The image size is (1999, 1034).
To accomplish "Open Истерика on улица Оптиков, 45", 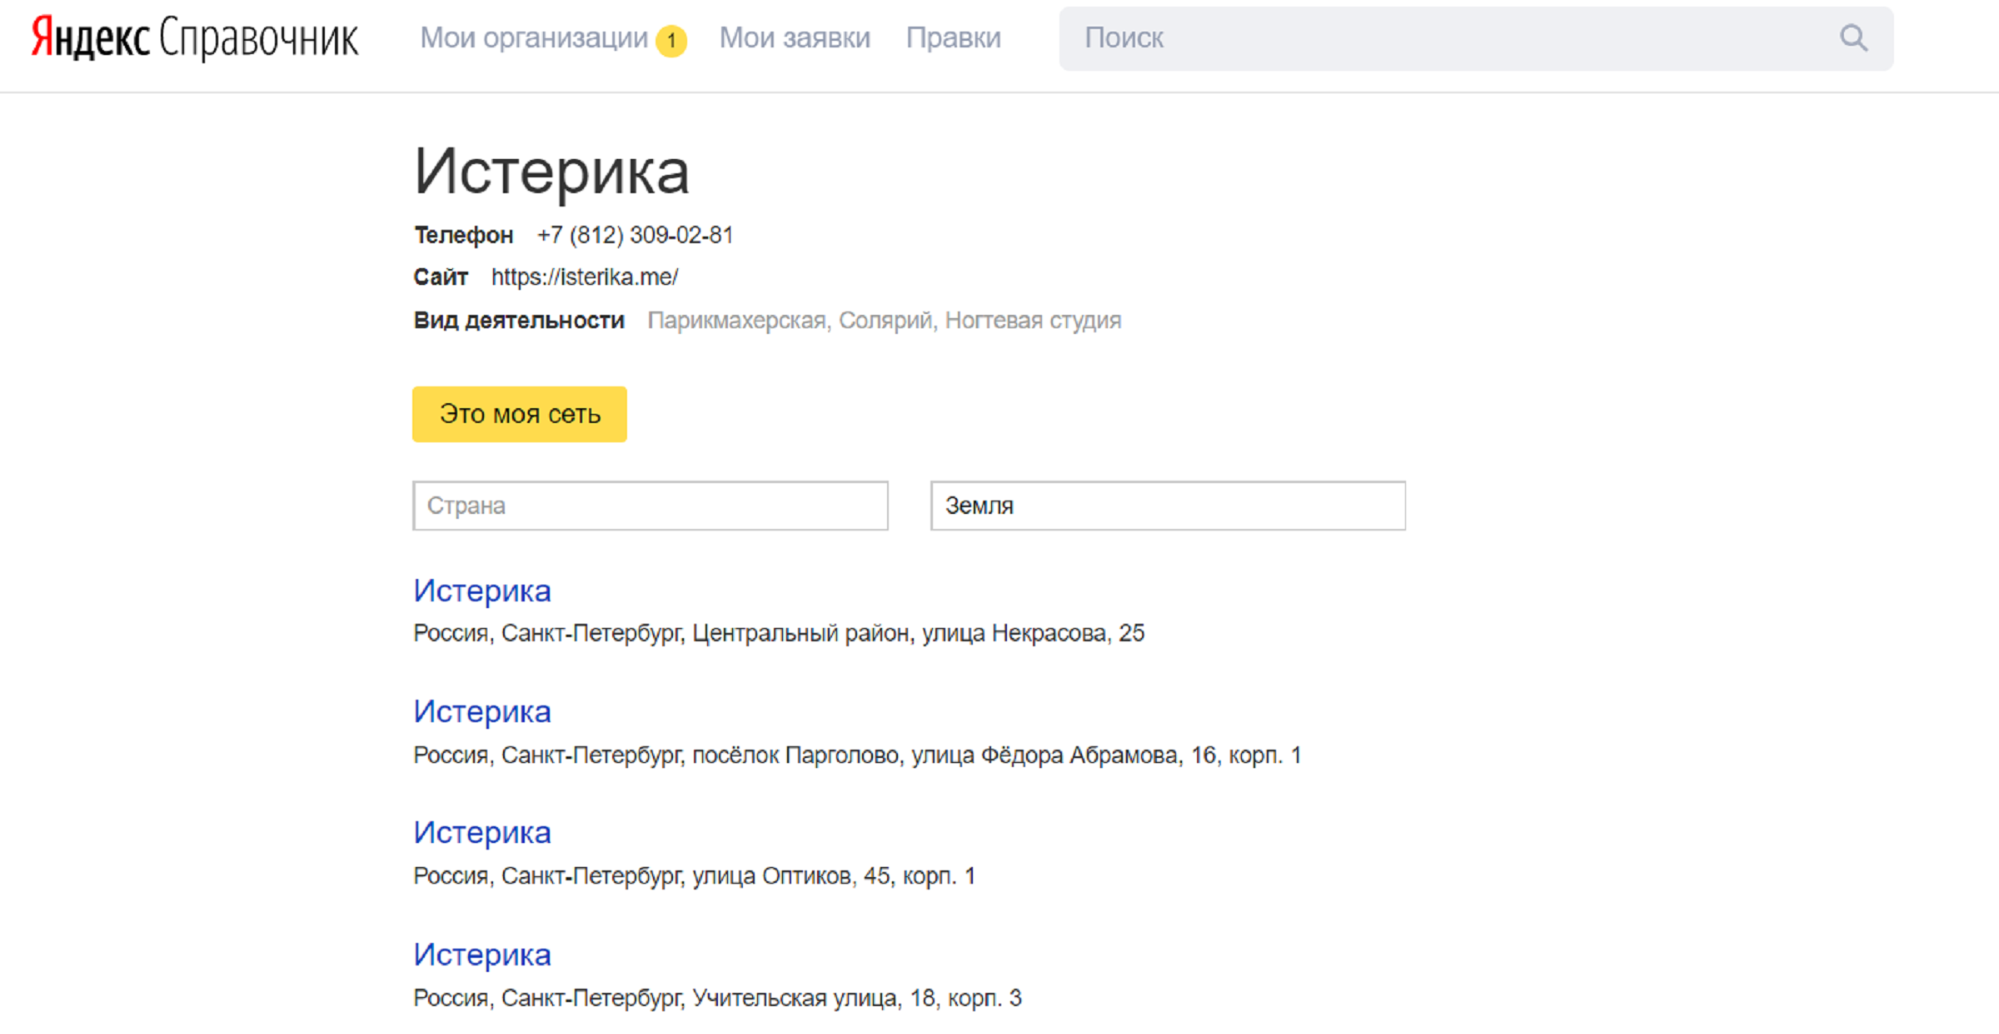I will click(482, 832).
